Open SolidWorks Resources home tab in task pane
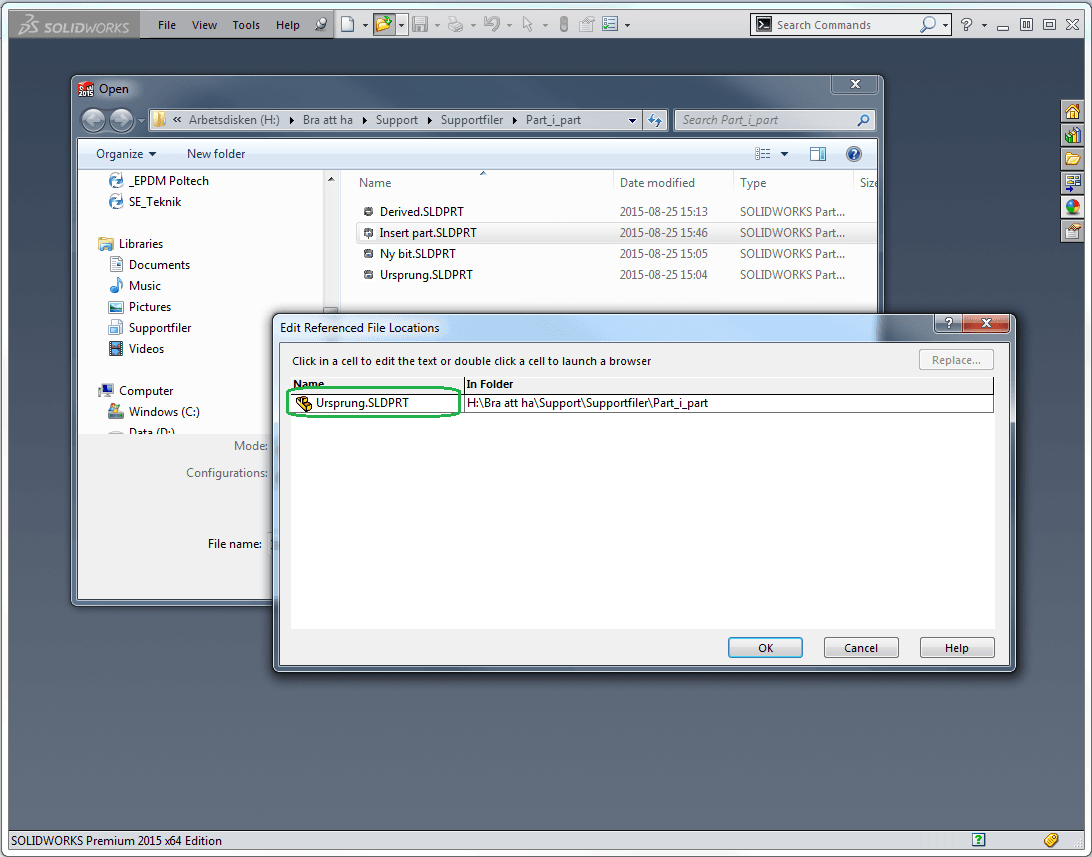The image size is (1092, 857). [x=1072, y=111]
